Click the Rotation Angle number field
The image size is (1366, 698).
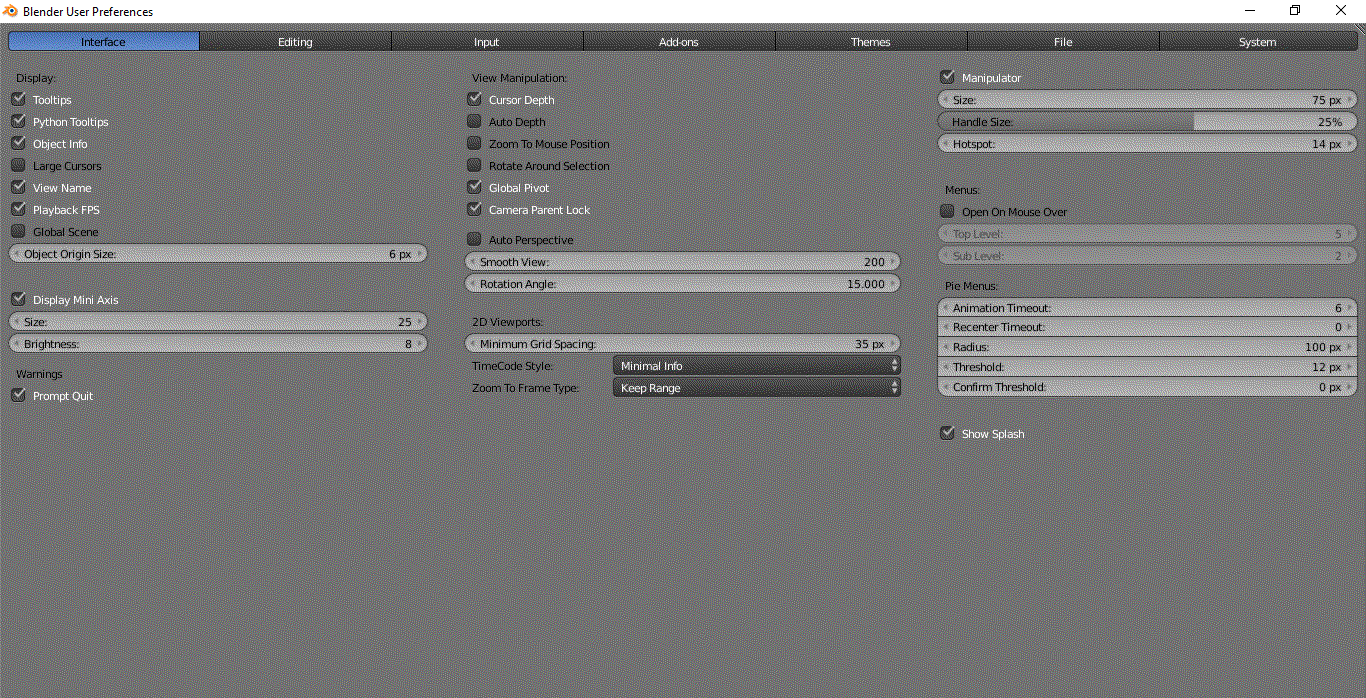point(683,284)
